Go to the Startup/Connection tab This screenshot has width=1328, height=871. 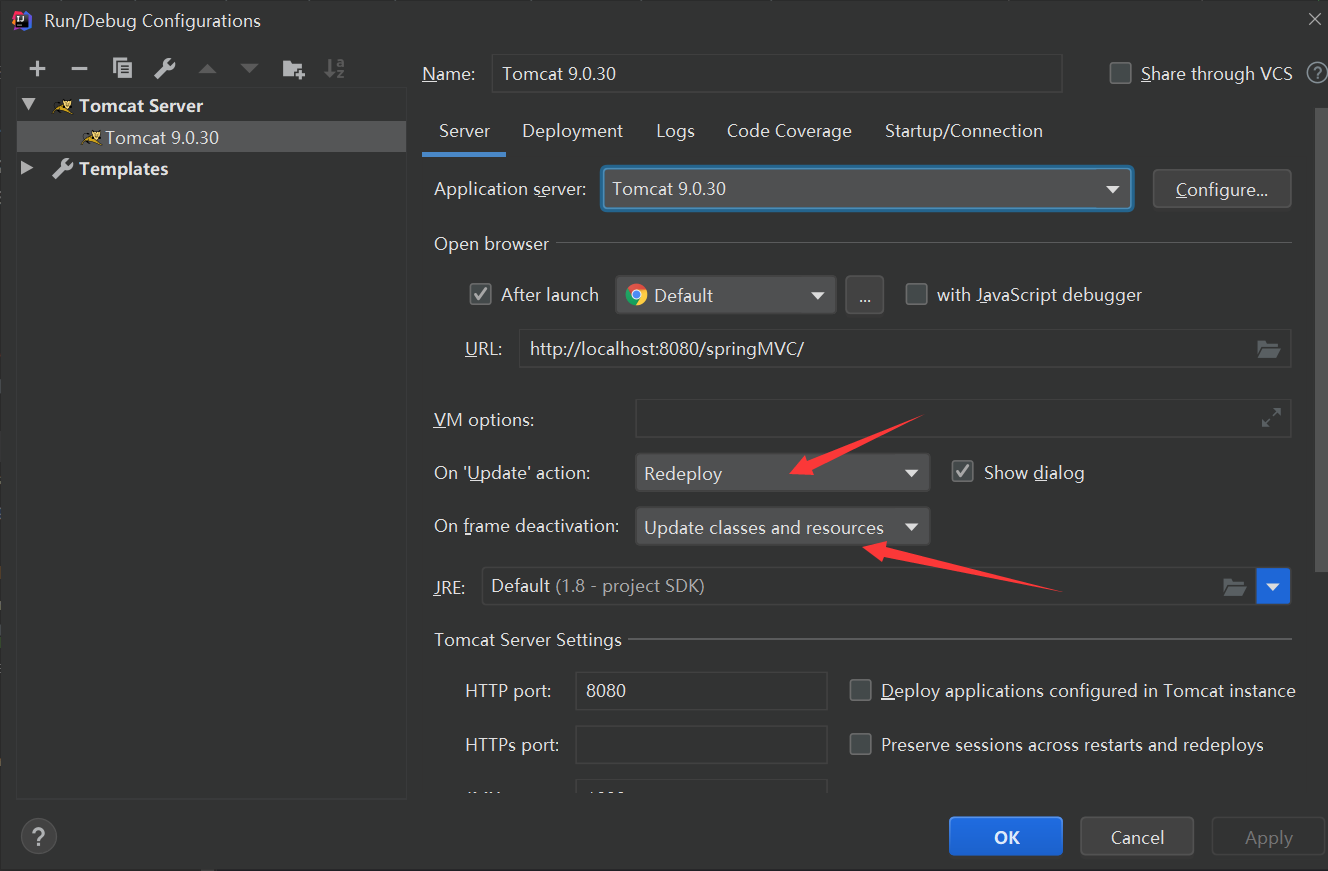(963, 131)
